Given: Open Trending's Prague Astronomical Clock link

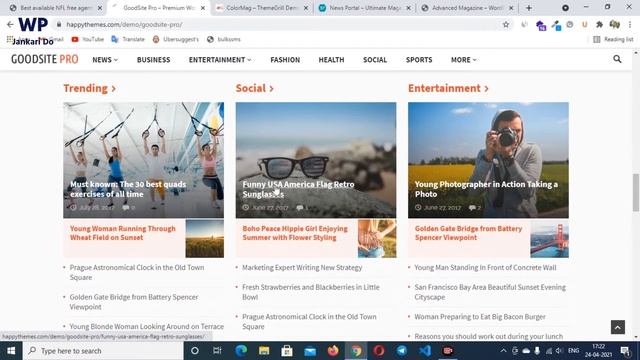Looking at the screenshot, I should point(137,272).
